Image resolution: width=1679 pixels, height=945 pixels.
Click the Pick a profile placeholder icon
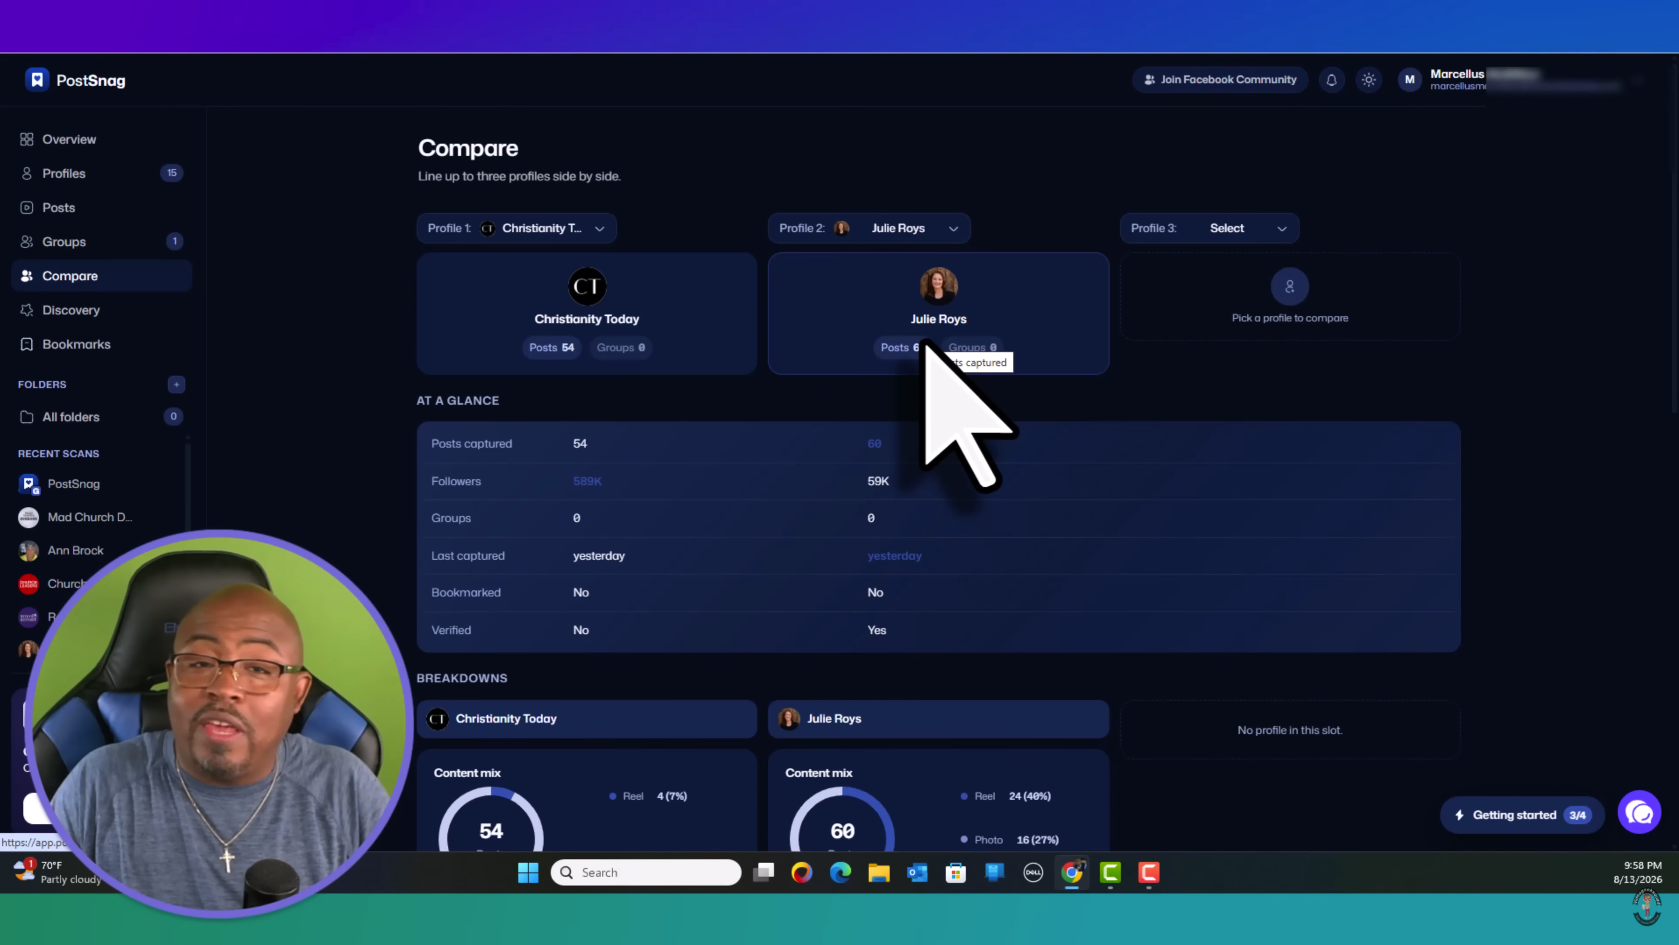pyautogui.click(x=1290, y=287)
